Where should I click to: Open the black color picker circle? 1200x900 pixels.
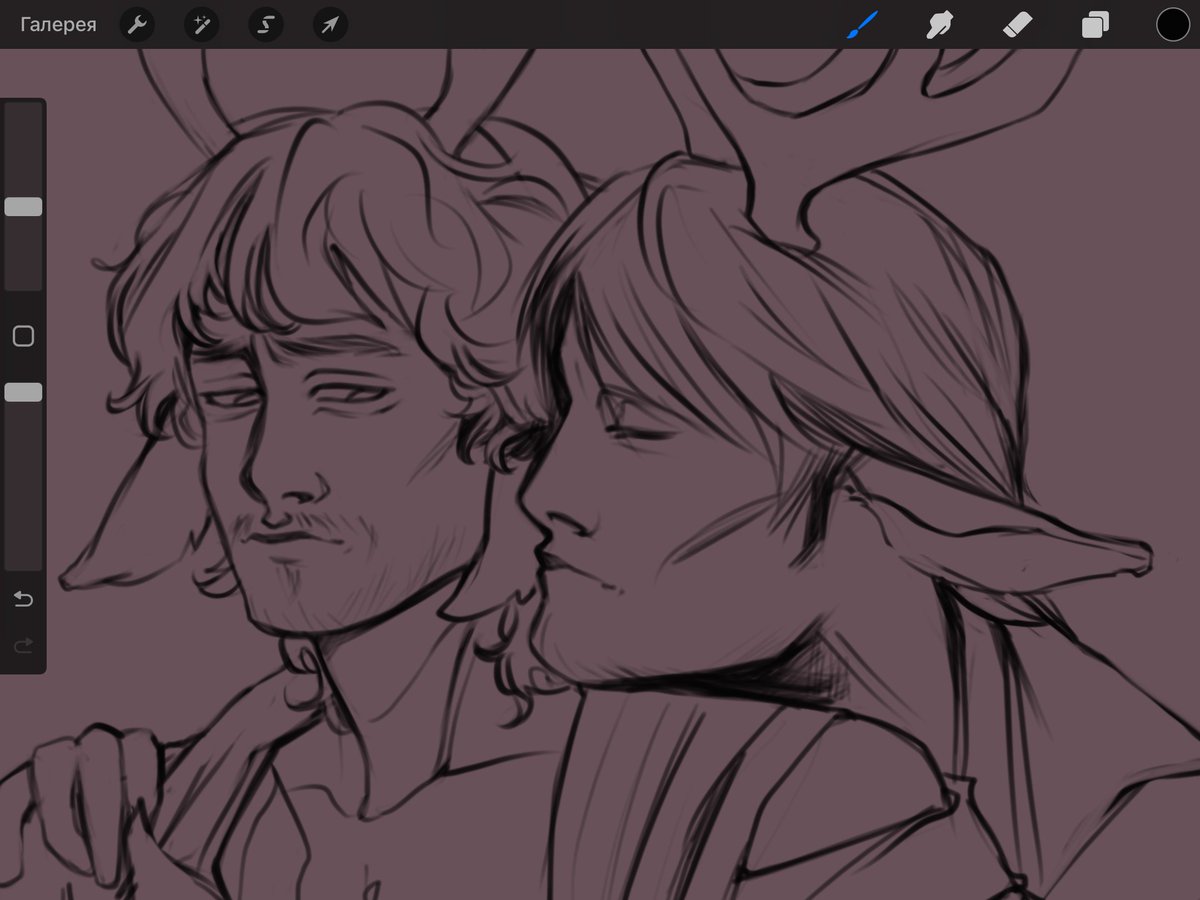1172,25
